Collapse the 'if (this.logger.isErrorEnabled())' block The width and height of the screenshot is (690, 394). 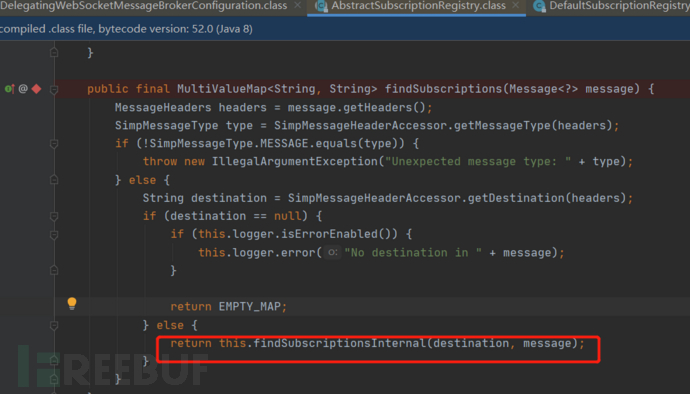click(x=54, y=235)
